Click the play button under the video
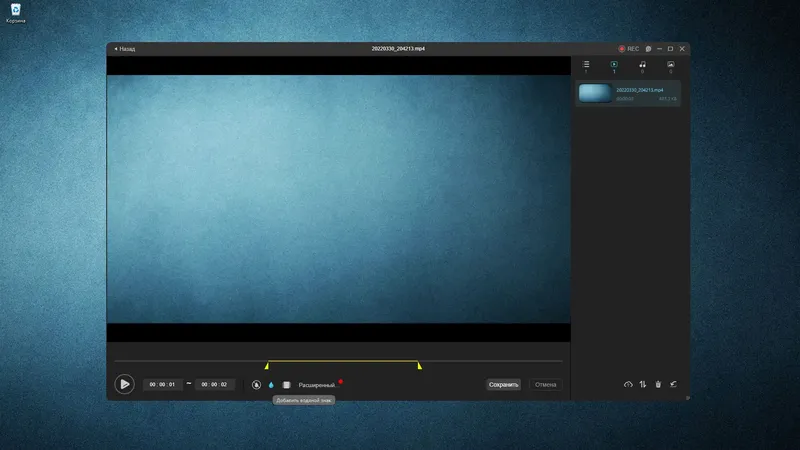 click(124, 384)
